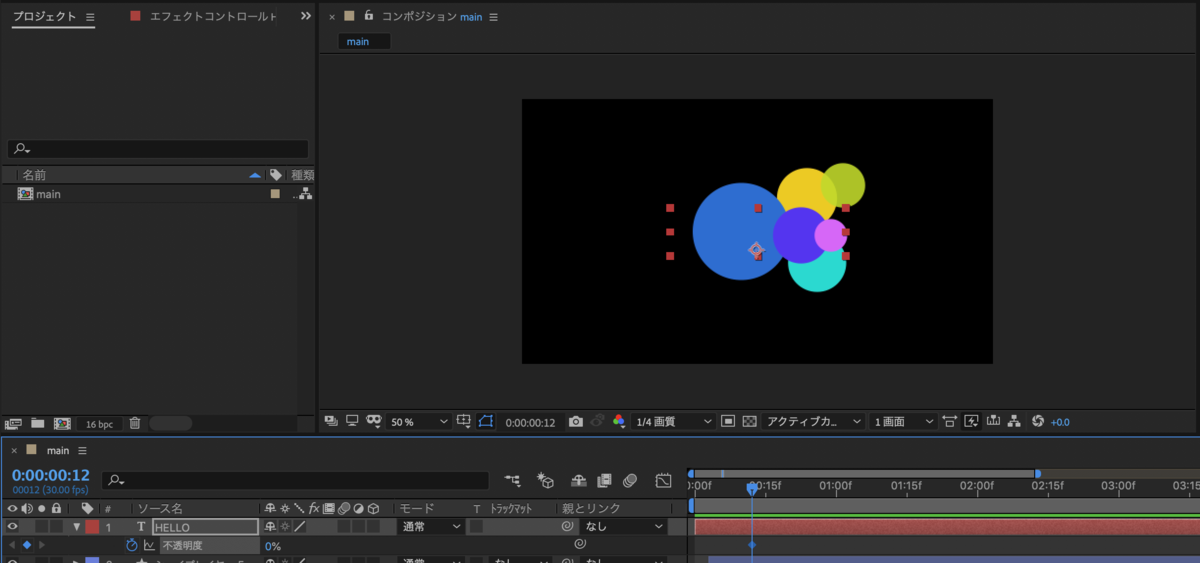Click the playhead current time indicator
1200x563 pixels.
753,487
